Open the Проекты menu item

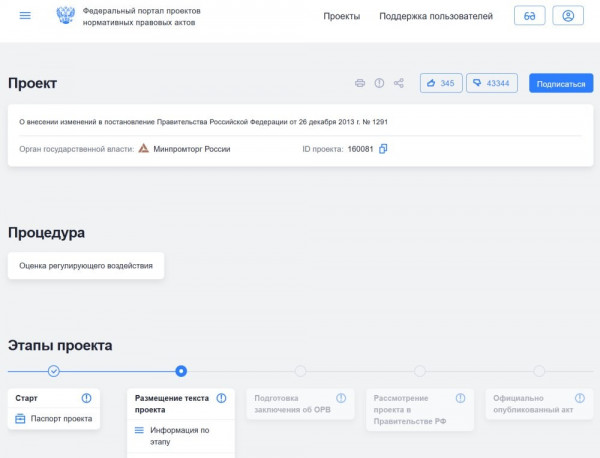tap(342, 16)
